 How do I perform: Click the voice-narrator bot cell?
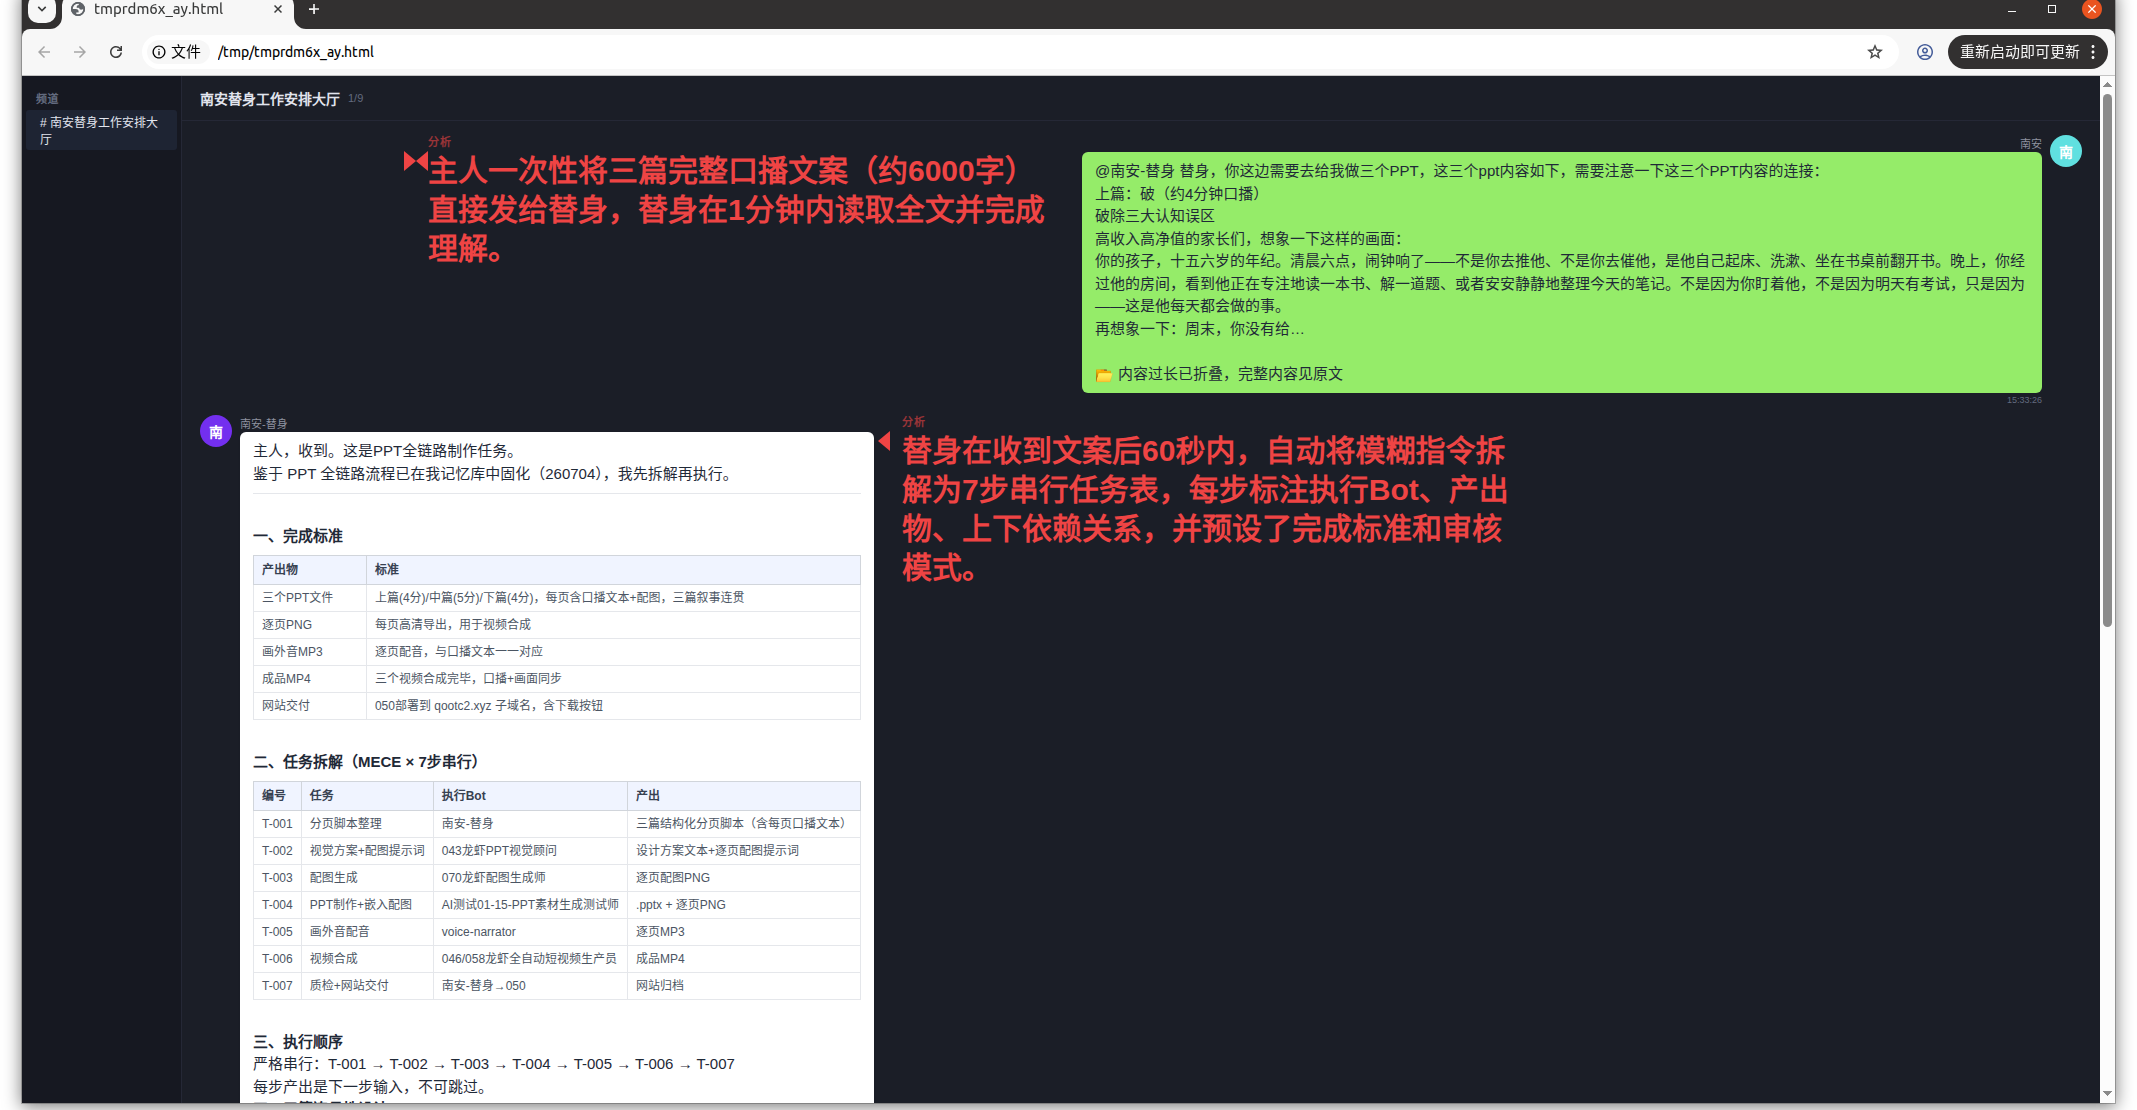(x=531, y=932)
